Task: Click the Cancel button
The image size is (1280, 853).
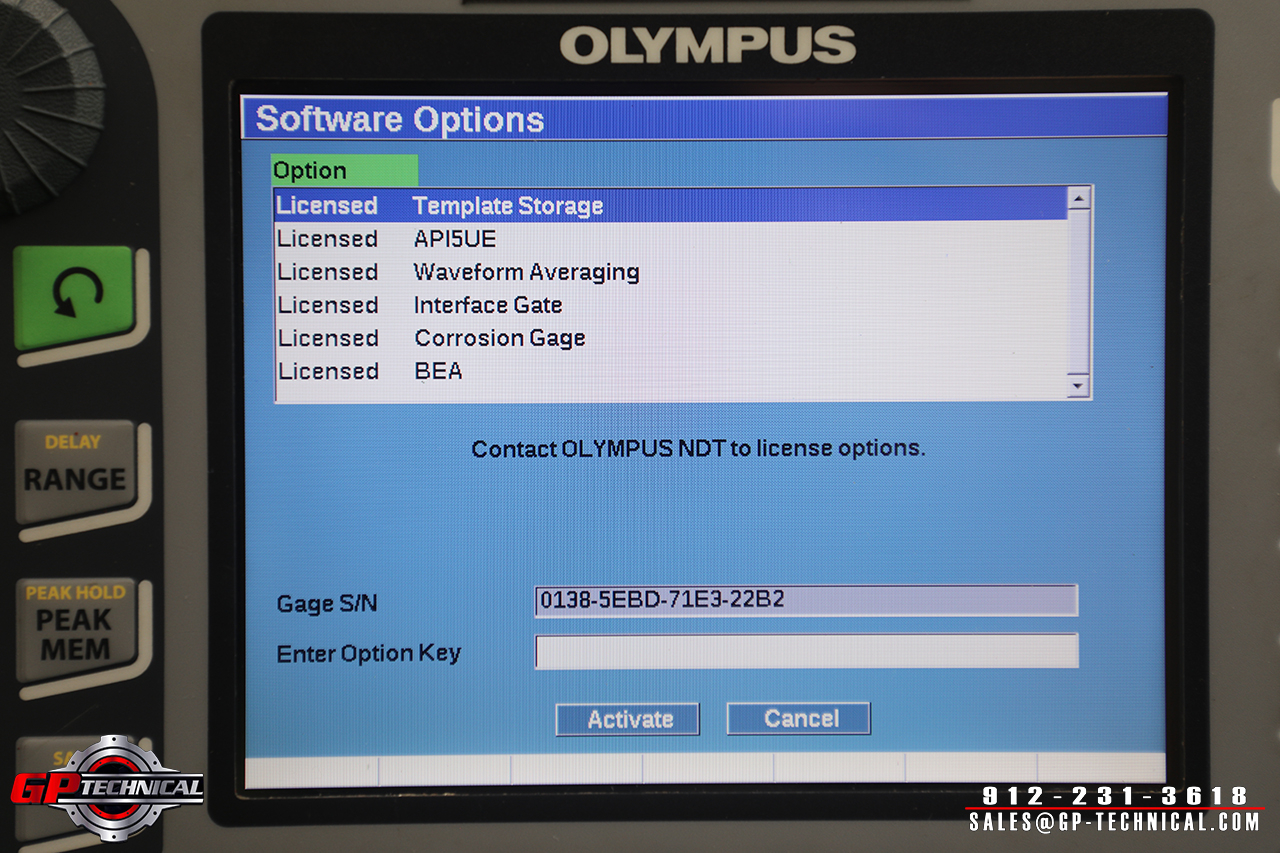Action: point(799,718)
